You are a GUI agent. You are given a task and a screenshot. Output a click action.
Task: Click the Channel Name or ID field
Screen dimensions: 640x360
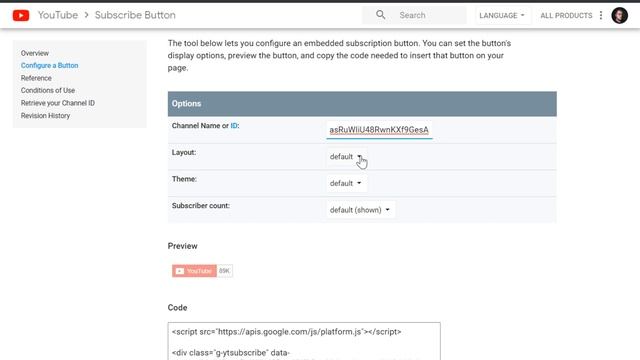(x=379, y=130)
